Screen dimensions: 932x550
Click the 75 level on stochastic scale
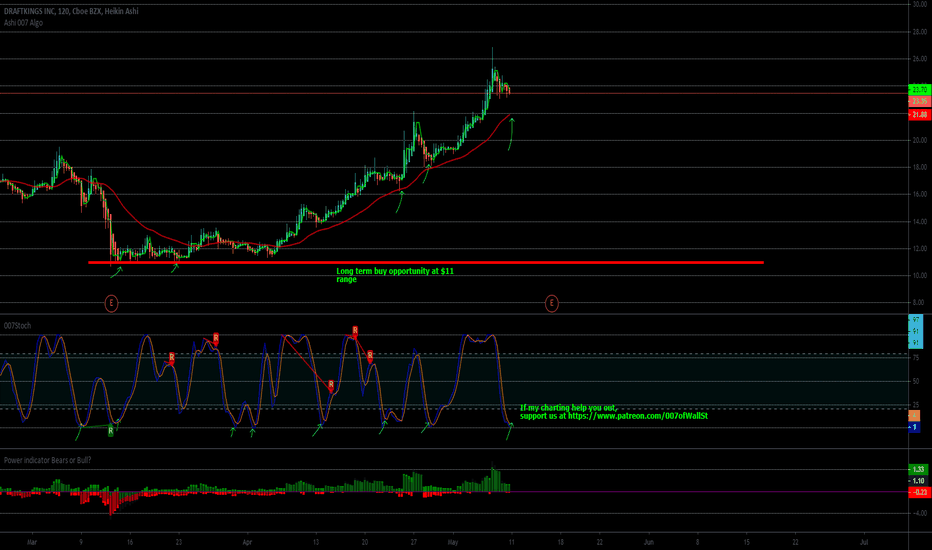click(915, 358)
